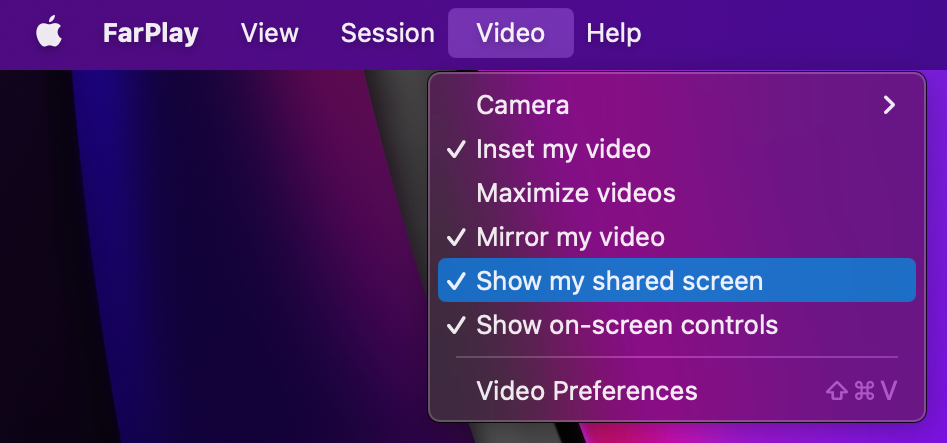Expand the Camera submenu arrow
The width and height of the screenshot is (947, 443).
[x=889, y=105]
